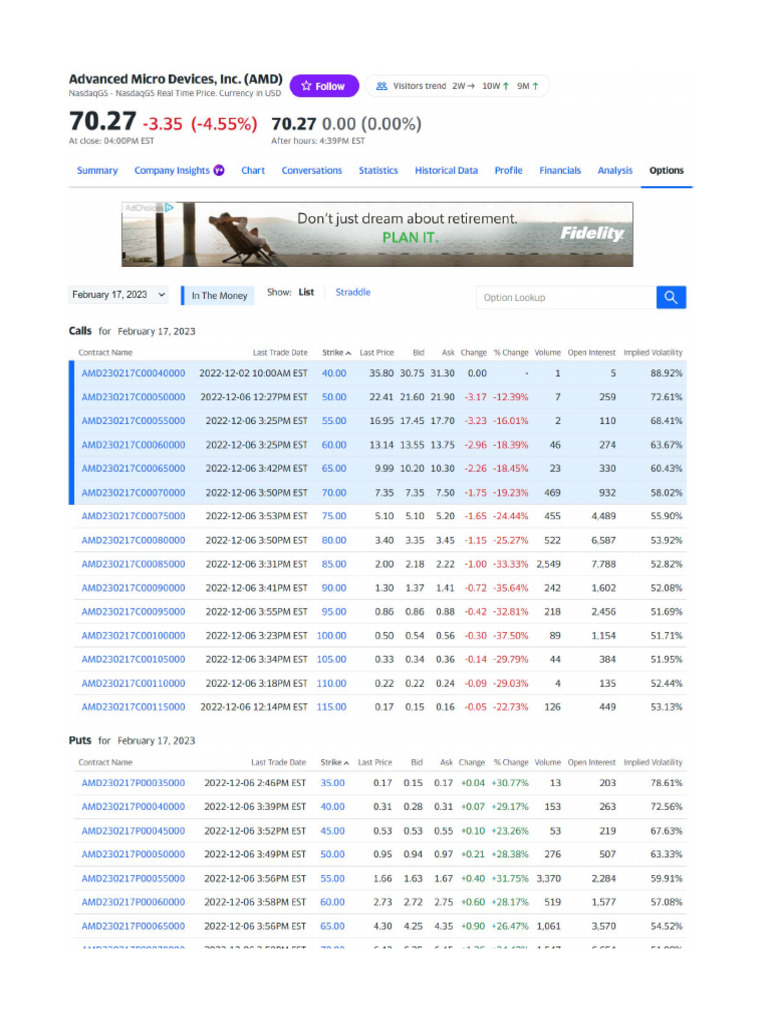Click volume value 3,370 in puts
Screen dimensions: 768x1024
point(549,879)
